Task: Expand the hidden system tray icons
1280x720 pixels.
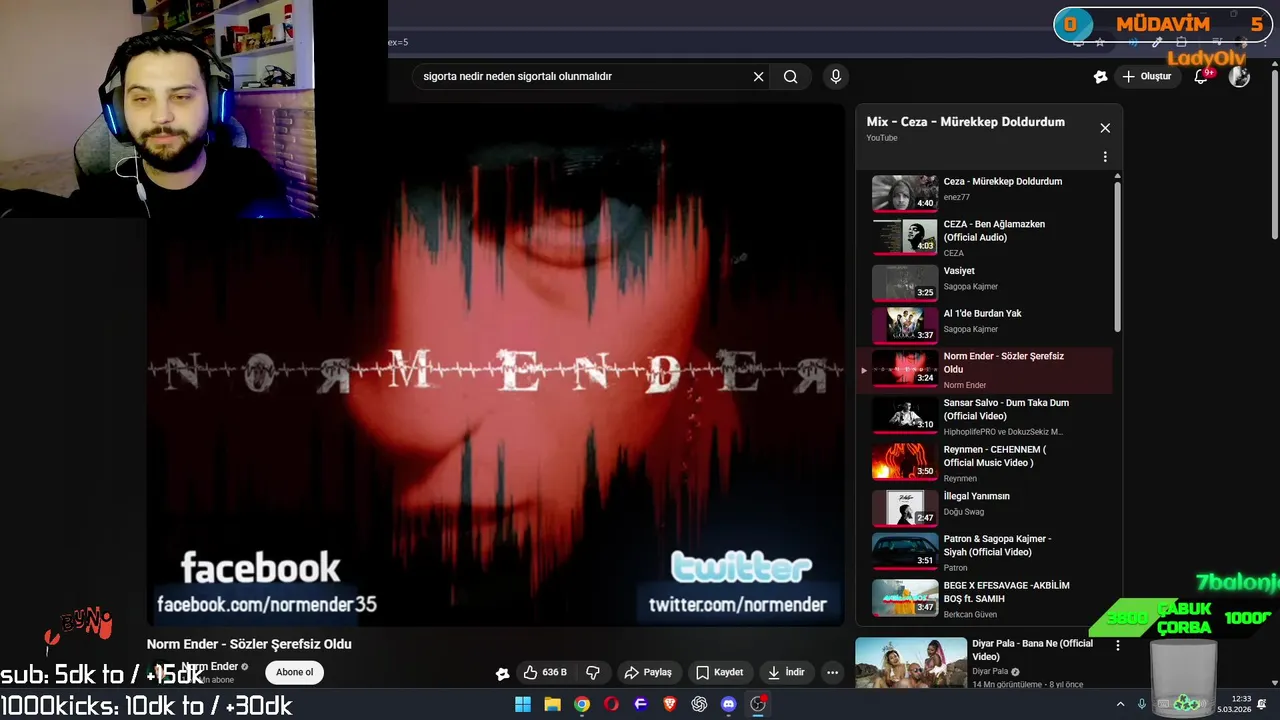Action: point(1120,704)
